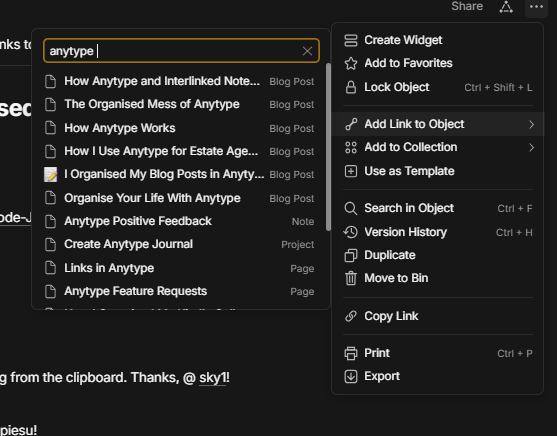The width and height of the screenshot is (557, 436).
Task: Click the anytype search input field
Action: (181, 51)
